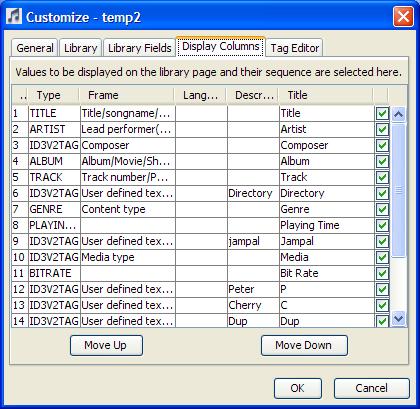Toggle the Genre row checkbox
Image resolution: width=420 pixels, height=409 pixels.
382,210
